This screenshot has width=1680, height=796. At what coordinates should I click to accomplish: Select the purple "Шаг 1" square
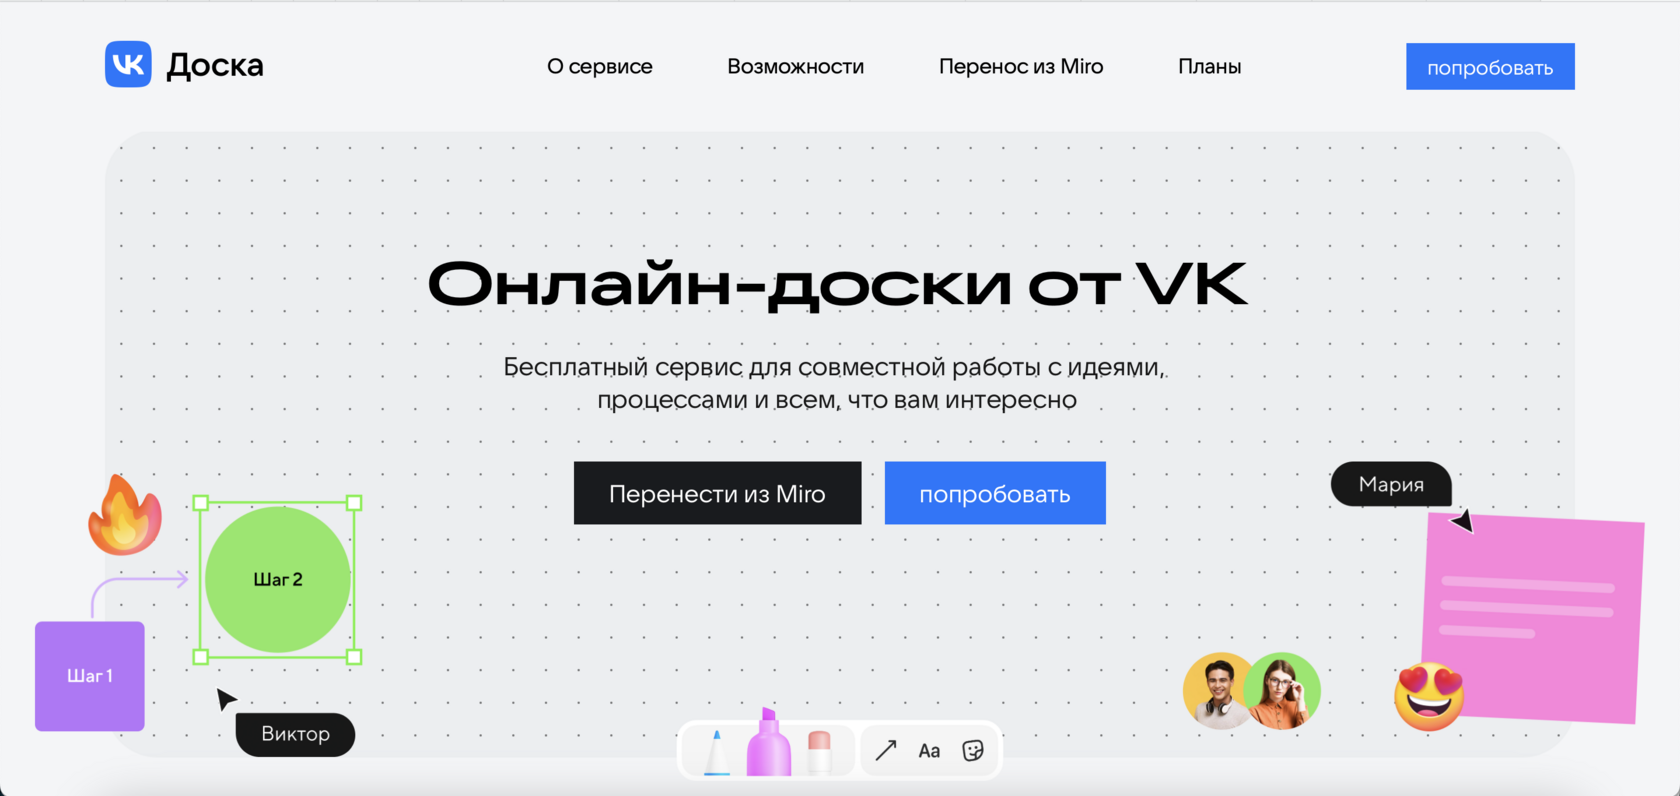[x=90, y=676]
